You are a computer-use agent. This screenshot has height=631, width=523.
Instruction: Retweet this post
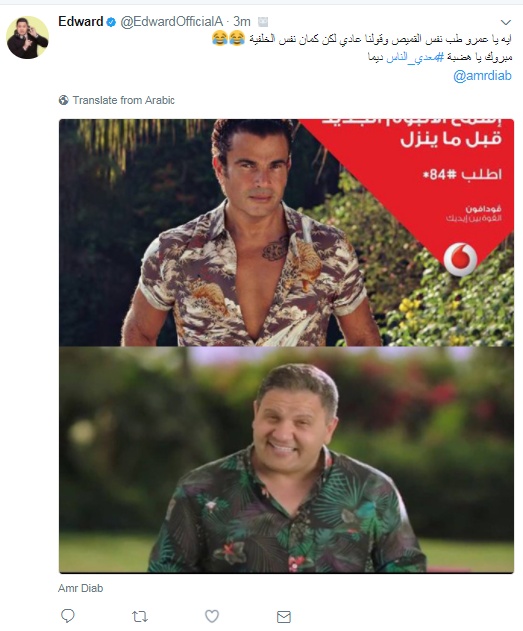140,616
